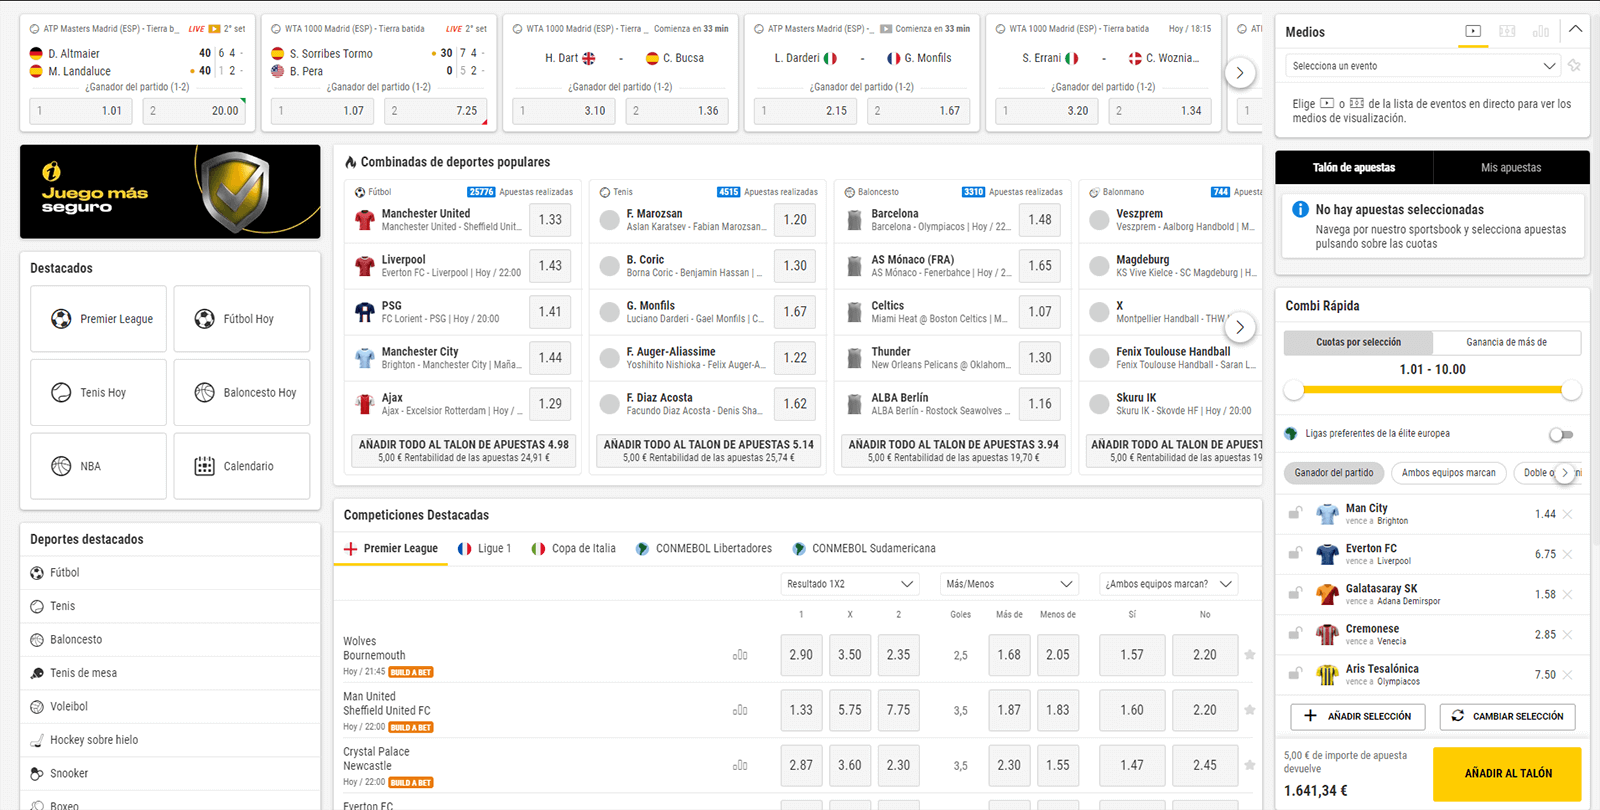Toggle lock on Aris Tesalónica selection
This screenshot has height=810, width=1600.
1295,673
